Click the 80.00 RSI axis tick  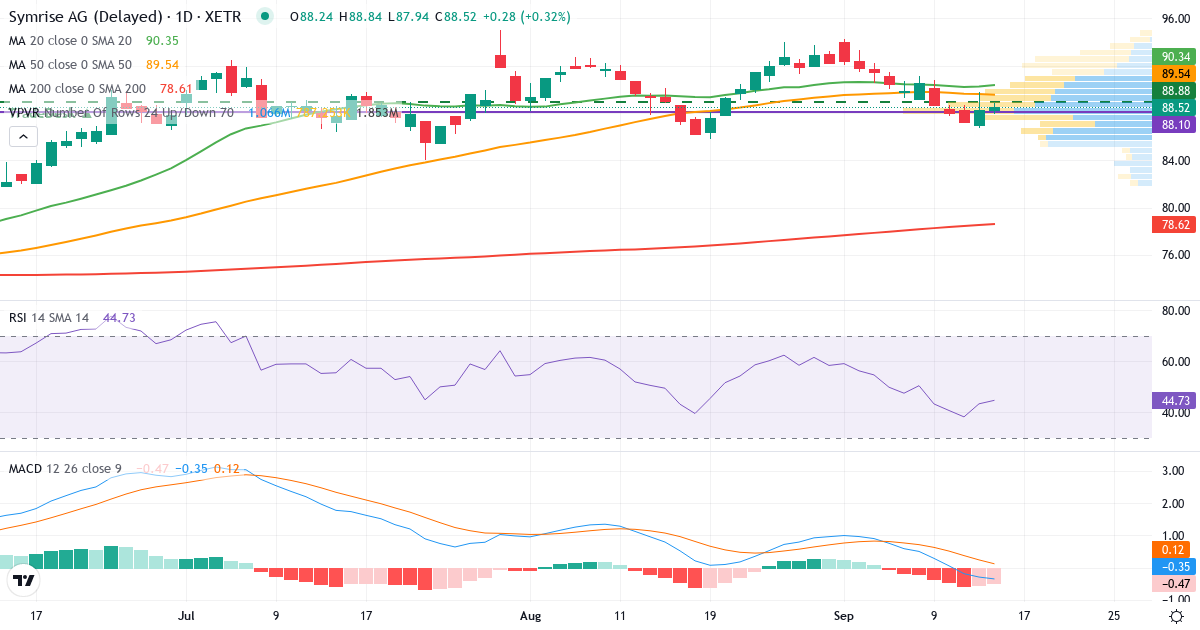1174,311
